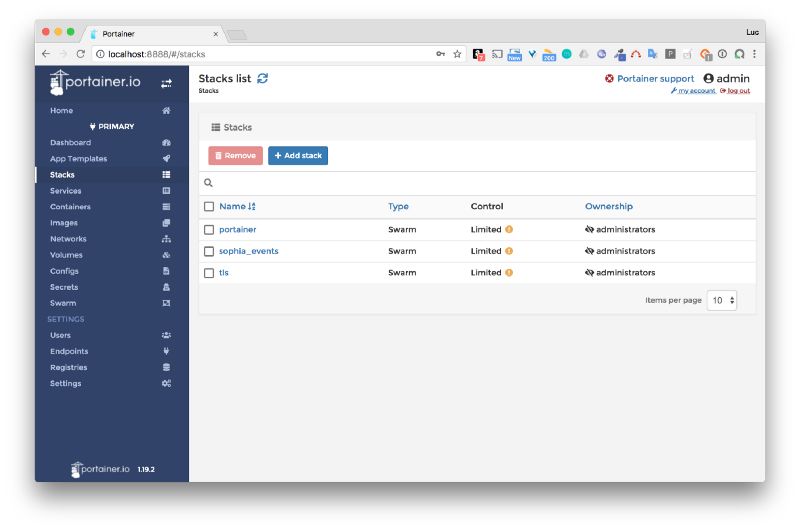Image resolution: width=800 pixels, height=531 pixels.
Task: Click the Images clone icon
Action: point(166,223)
